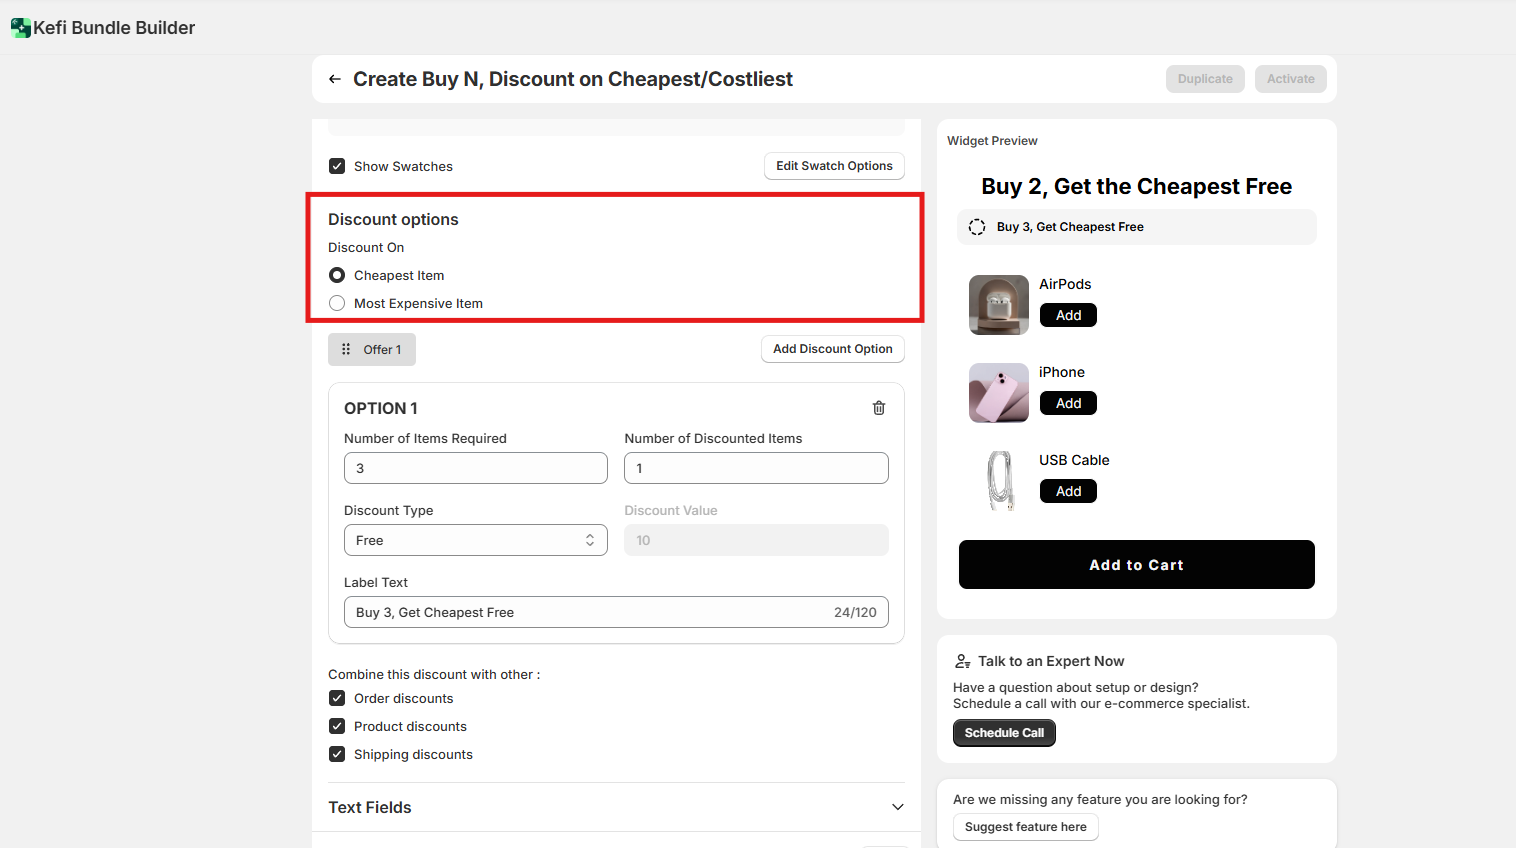The height and width of the screenshot is (848, 1516).
Task: Click the Add Discount Option button
Action: coord(832,349)
